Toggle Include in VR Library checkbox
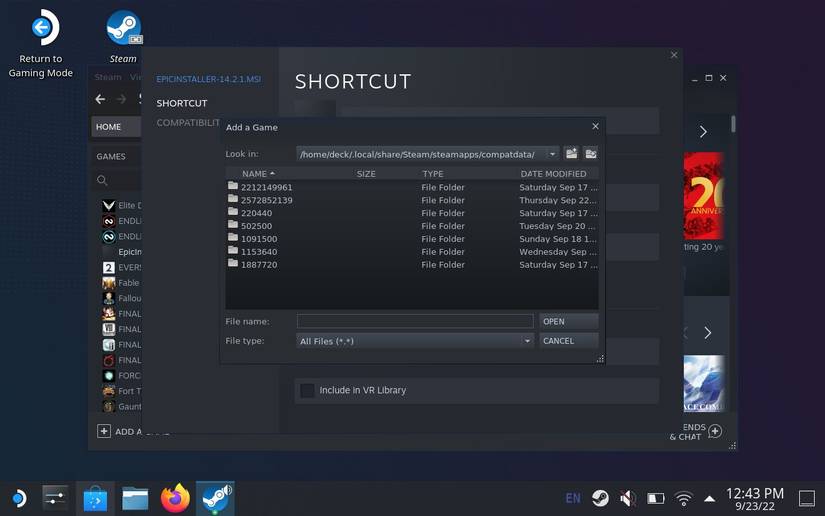Viewport: 825px width, 516px height. (x=307, y=390)
